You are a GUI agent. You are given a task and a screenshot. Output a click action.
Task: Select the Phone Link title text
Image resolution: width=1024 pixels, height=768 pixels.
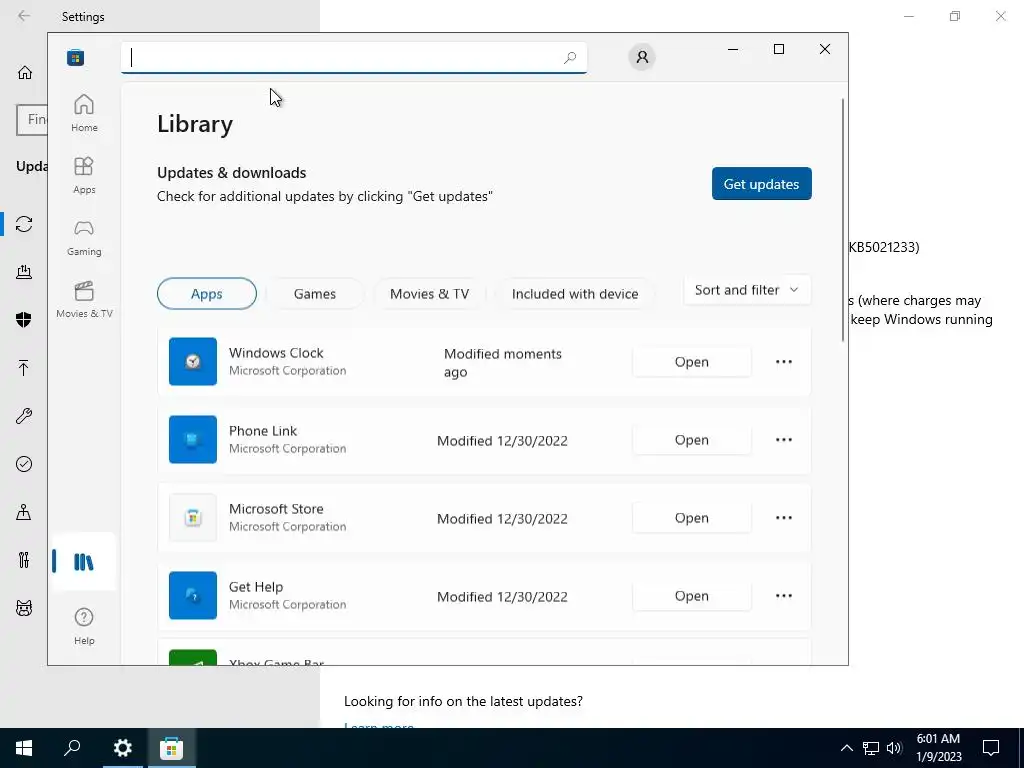pos(263,431)
